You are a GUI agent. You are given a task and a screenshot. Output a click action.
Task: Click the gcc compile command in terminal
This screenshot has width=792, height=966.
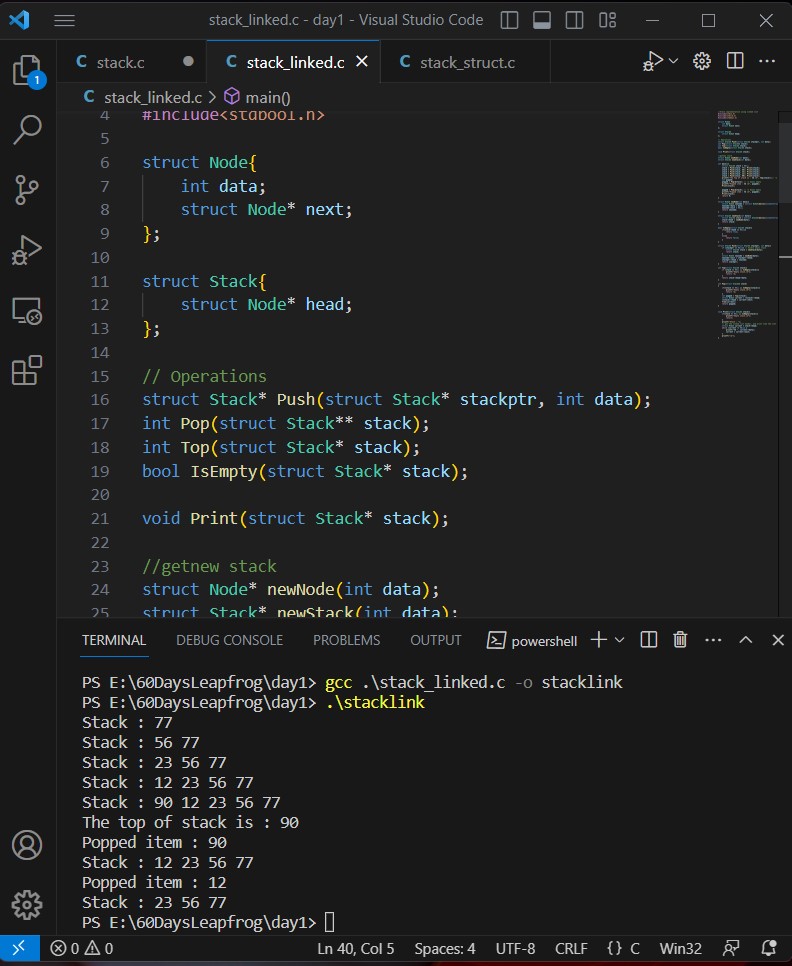point(474,683)
